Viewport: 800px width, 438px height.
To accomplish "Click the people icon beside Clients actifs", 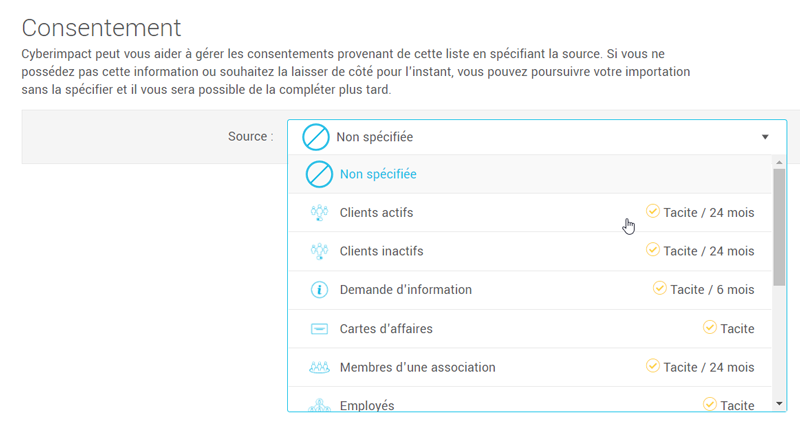I will point(319,212).
